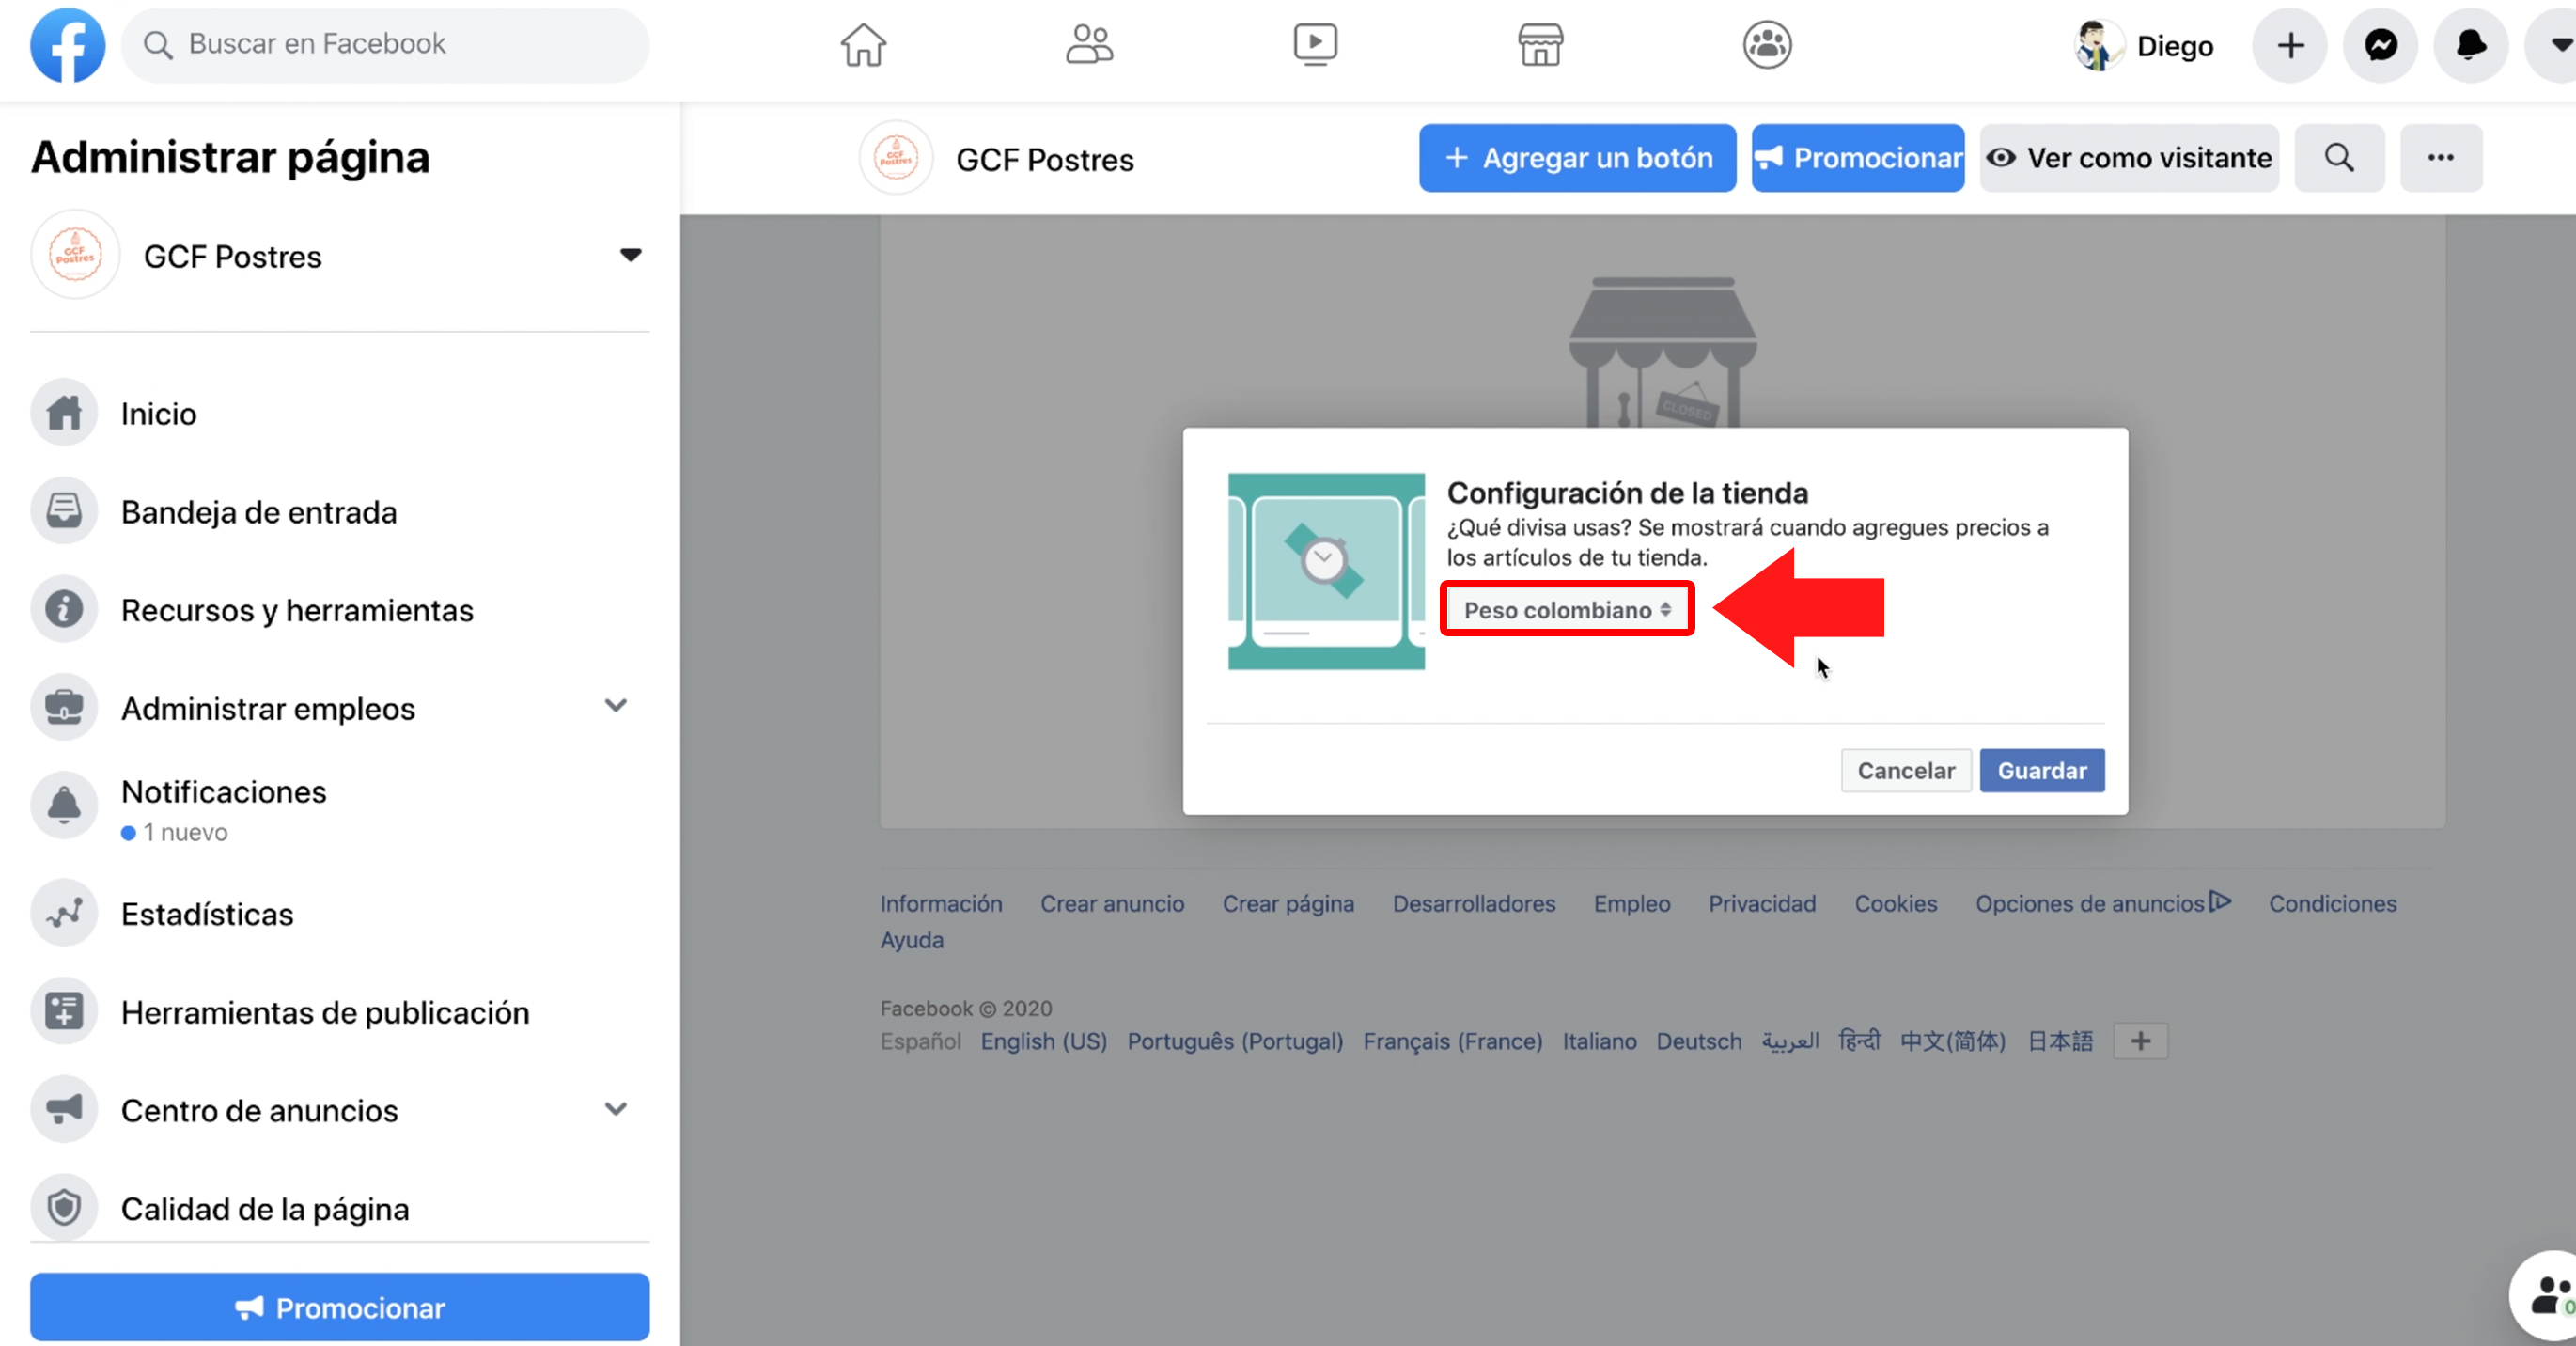This screenshot has width=2576, height=1346.
Task: Click Guardar to save the store configuration
Action: [x=2042, y=770]
